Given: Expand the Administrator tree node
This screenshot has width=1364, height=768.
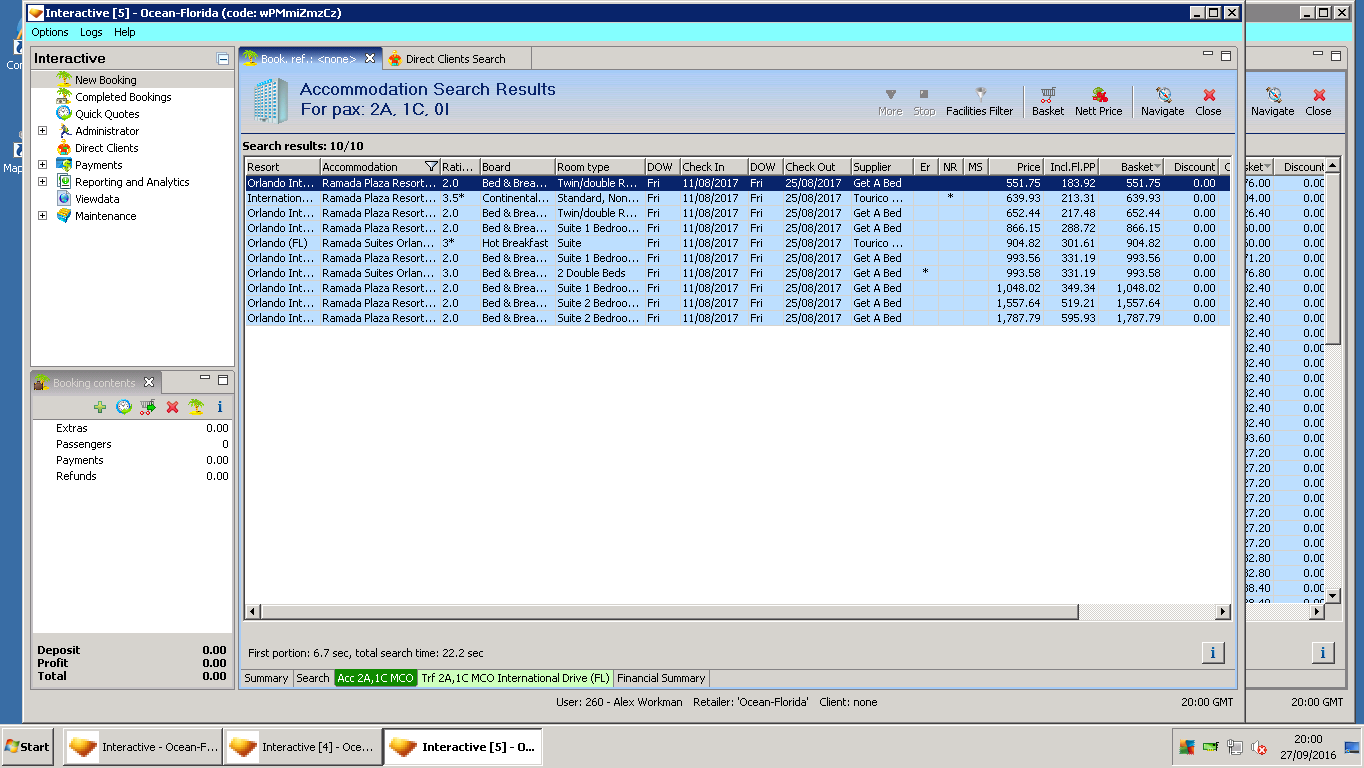Looking at the screenshot, I should point(42,131).
